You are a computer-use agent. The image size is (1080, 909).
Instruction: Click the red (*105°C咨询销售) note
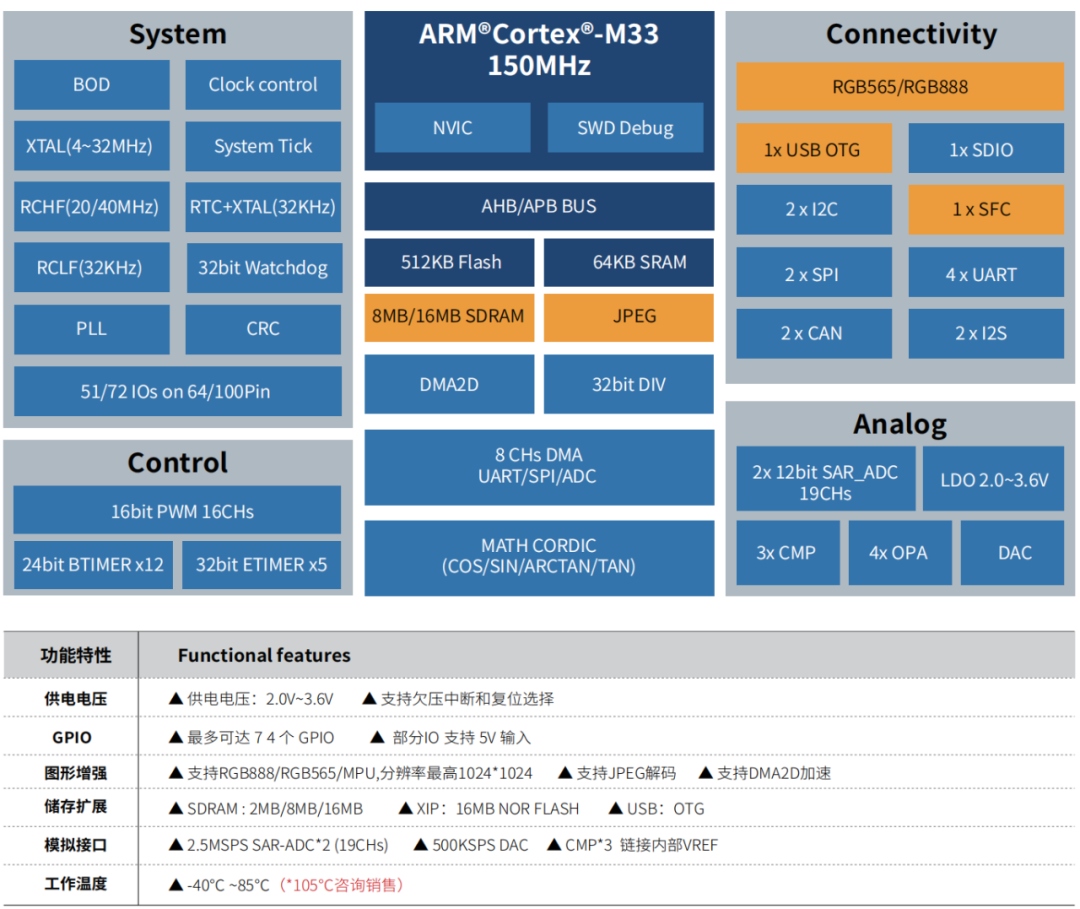pyautogui.click(x=341, y=885)
